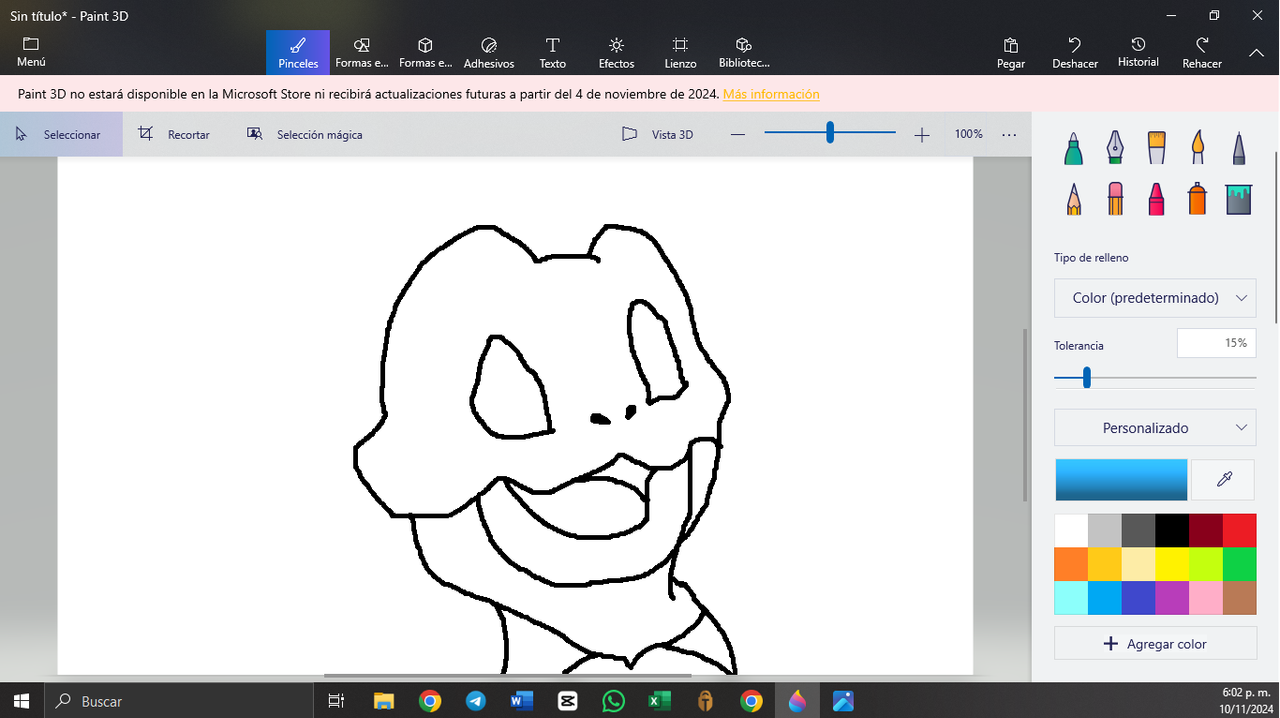Open Excel from the taskbar
Screen dimensions: 1280x718
(x=660, y=701)
